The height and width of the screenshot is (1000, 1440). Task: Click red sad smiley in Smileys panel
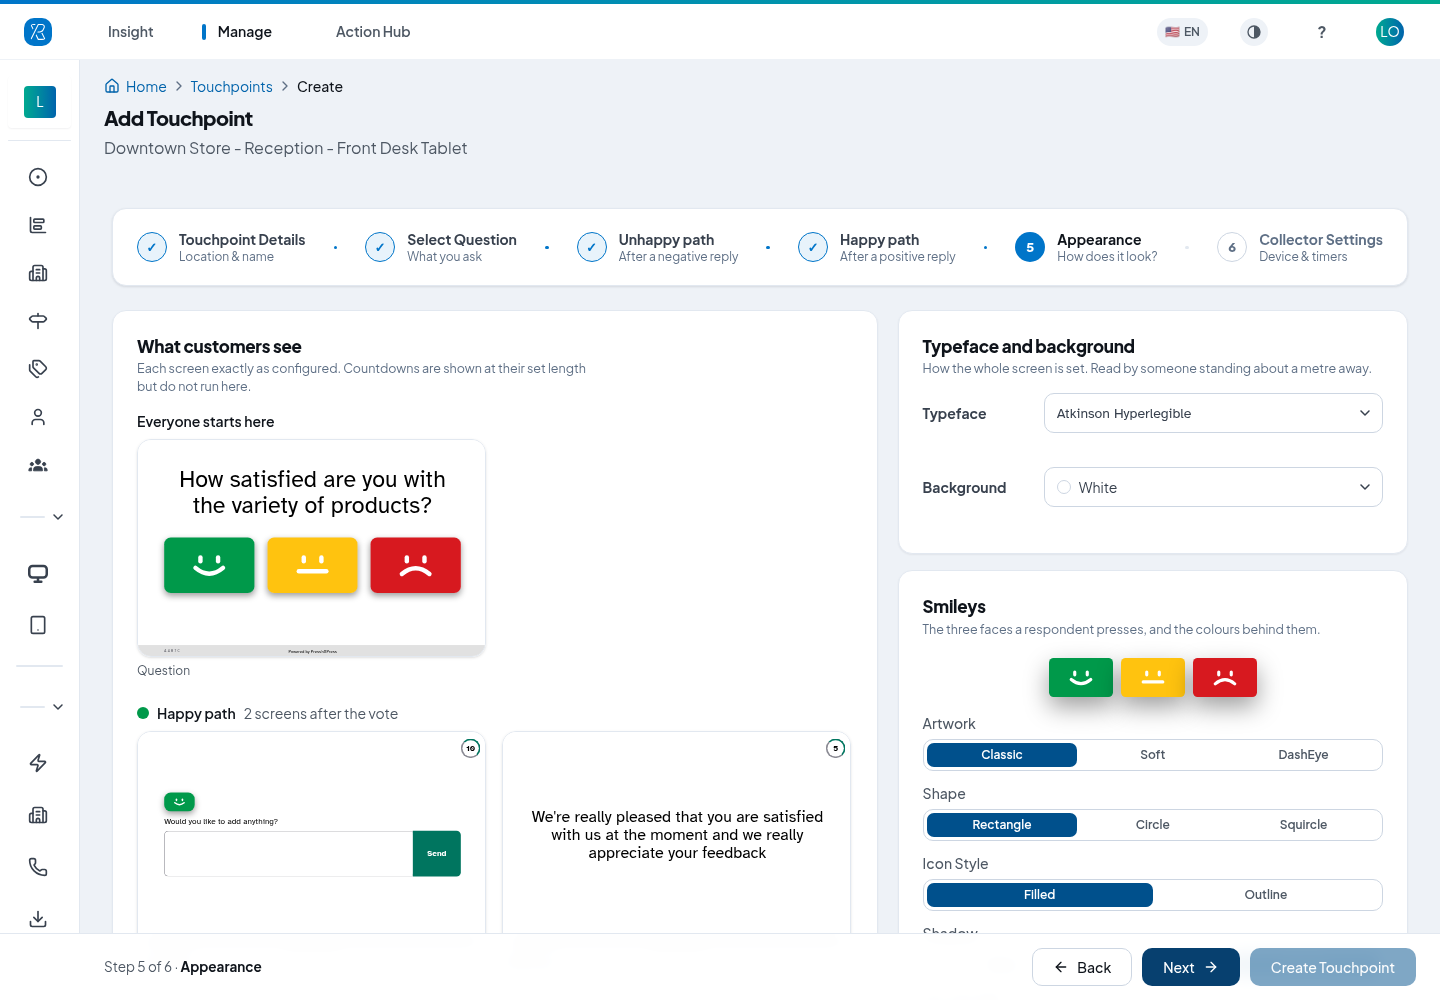point(1225,677)
